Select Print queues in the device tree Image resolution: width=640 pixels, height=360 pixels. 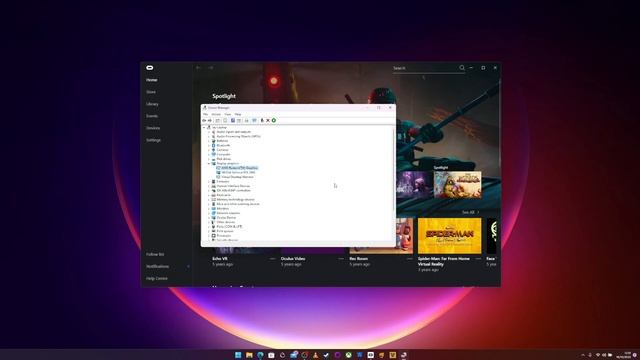(x=225, y=231)
